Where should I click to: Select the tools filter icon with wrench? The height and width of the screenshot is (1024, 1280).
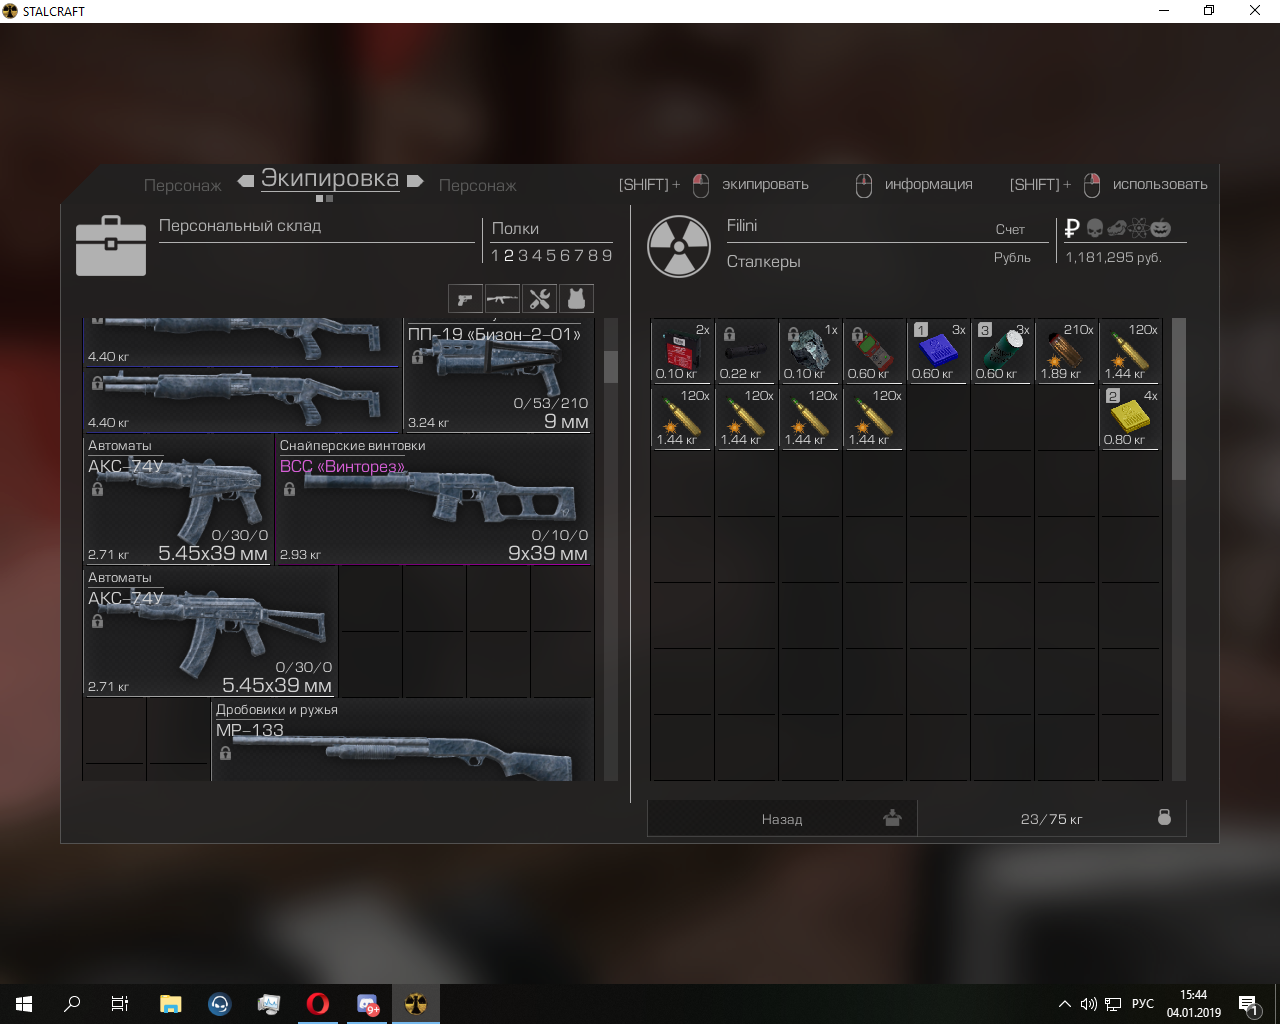tap(540, 299)
